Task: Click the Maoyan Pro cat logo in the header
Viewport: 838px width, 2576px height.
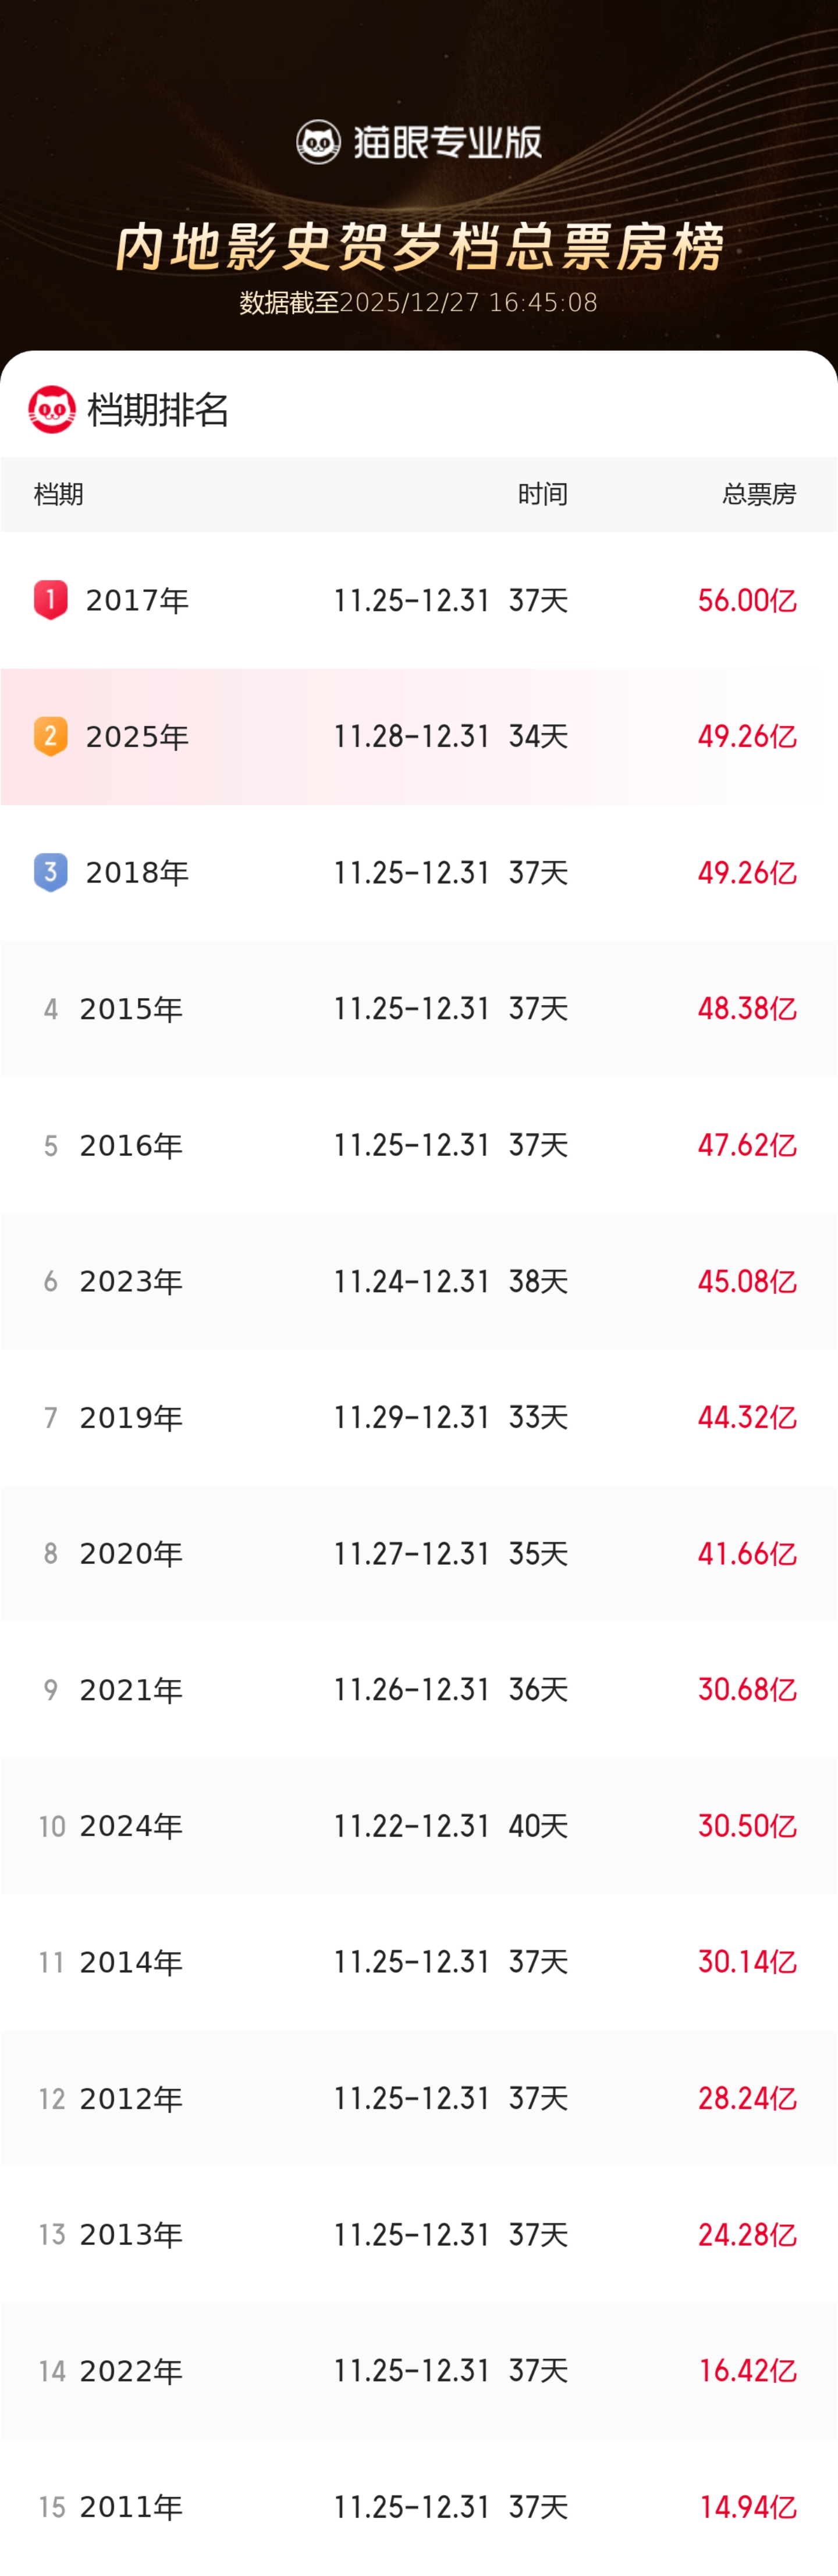Action: 318,142
